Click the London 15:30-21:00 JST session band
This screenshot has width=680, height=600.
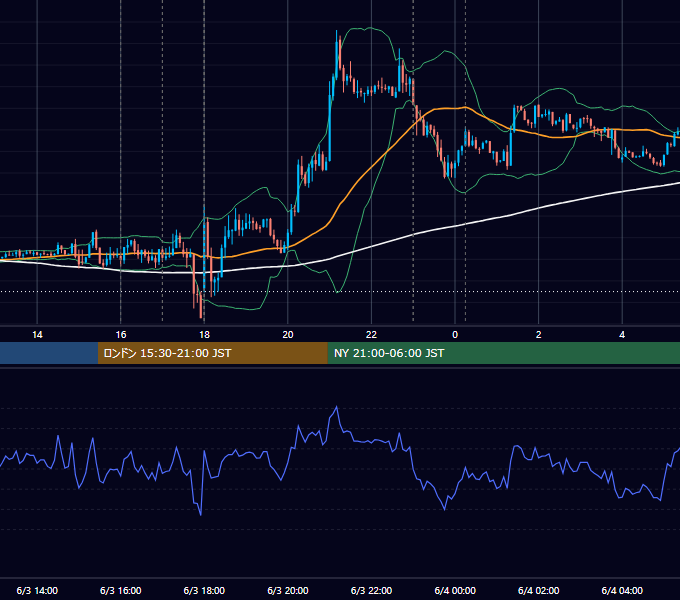pyautogui.click(x=212, y=353)
